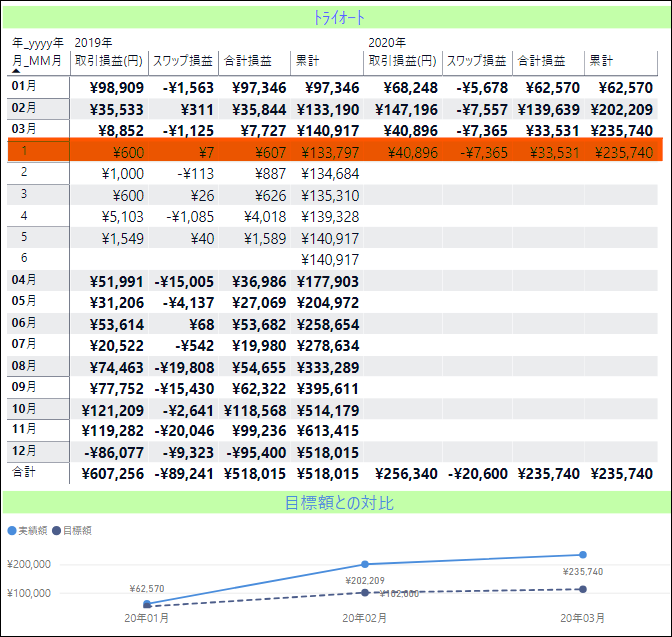Click the 実績額 data point at 20年03月
The width and height of the screenshot is (672, 637).
583,555
